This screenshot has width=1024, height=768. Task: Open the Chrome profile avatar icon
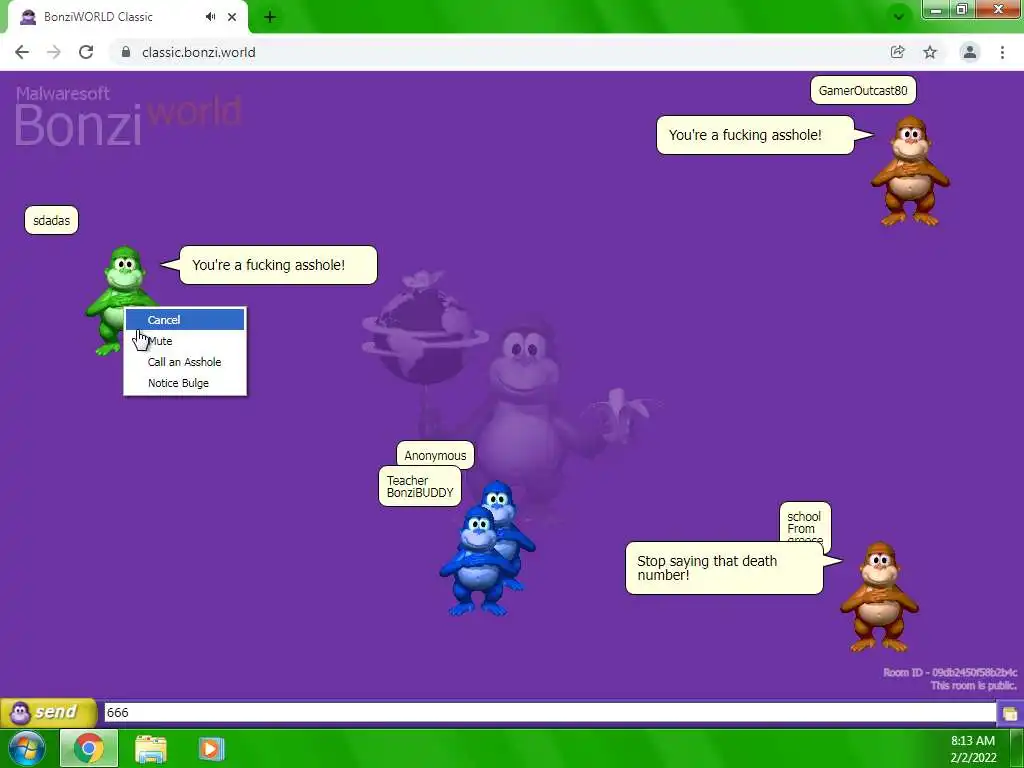(x=970, y=52)
